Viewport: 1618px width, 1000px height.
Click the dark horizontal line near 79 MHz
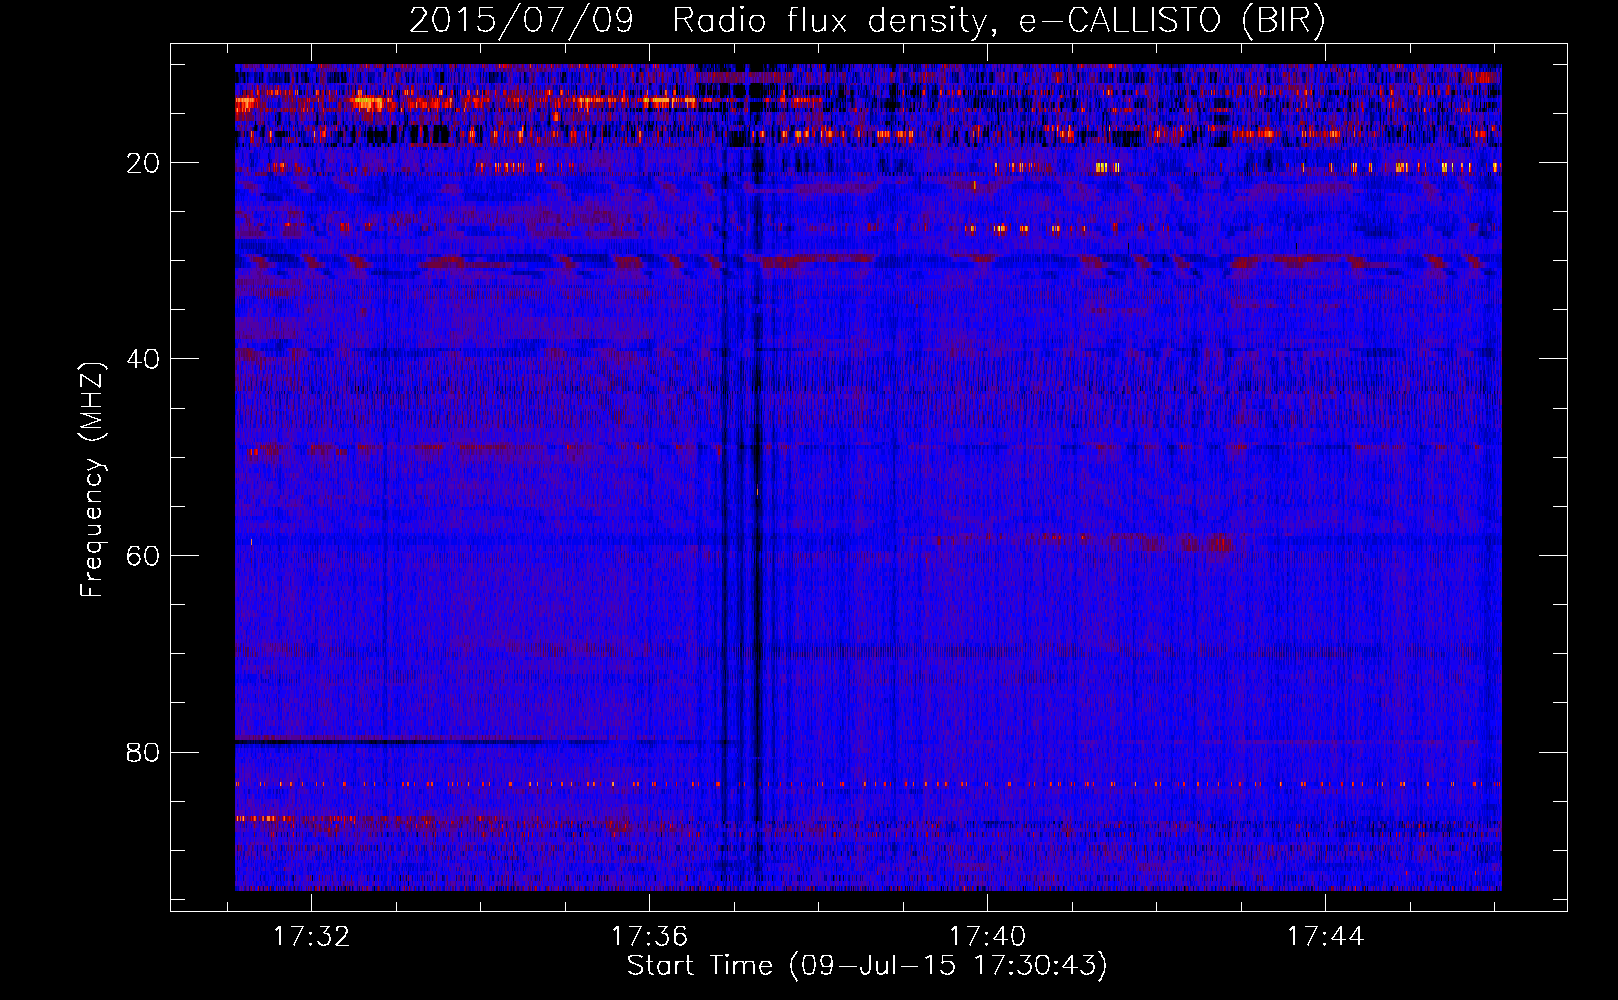[x=486, y=741]
